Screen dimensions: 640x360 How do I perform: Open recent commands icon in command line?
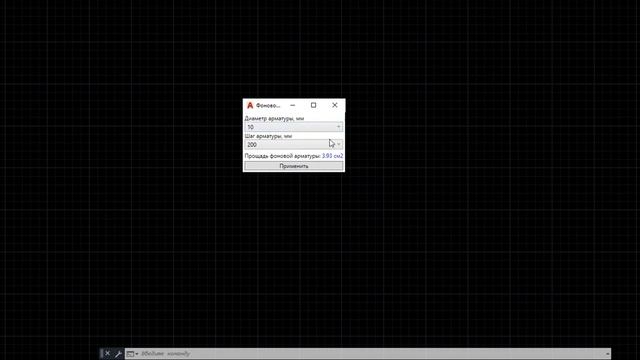[x=132, y=354]
